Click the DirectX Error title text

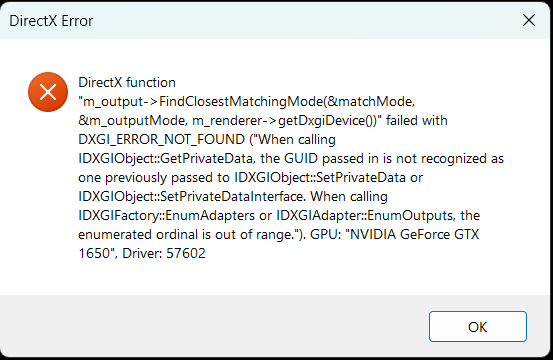pos(51,21)
